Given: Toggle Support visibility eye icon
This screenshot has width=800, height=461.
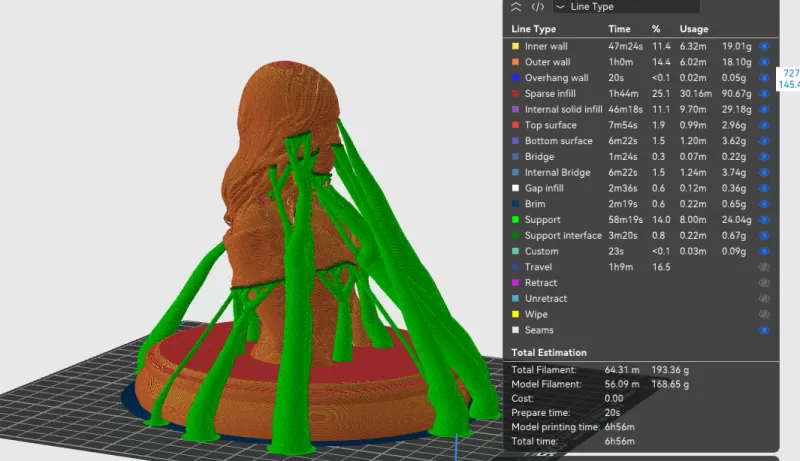Looking at the screenshot, I should tap(764, 220).
